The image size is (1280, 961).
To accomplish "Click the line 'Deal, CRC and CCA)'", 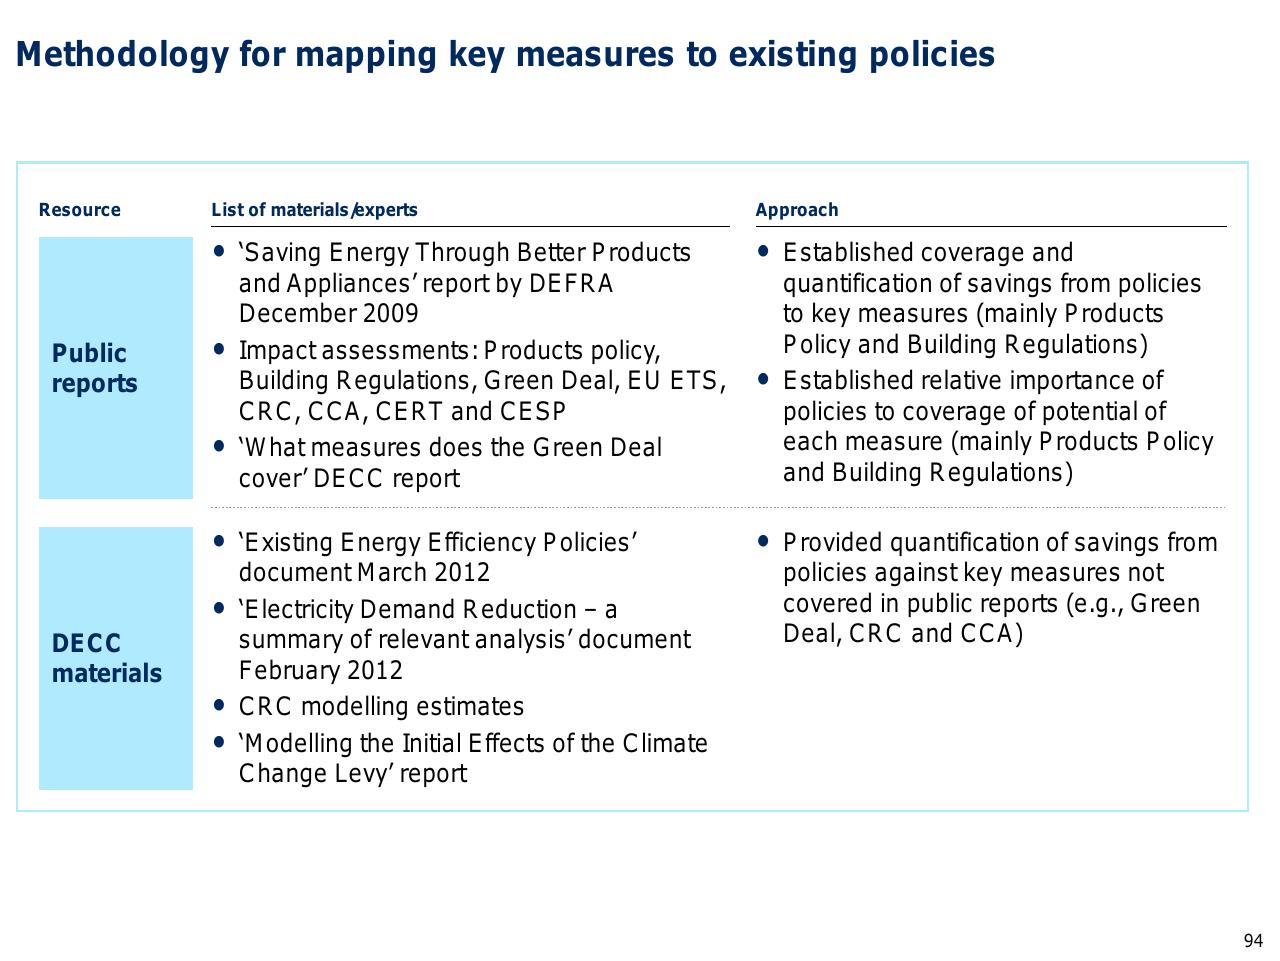I will (x=903, y=634).
